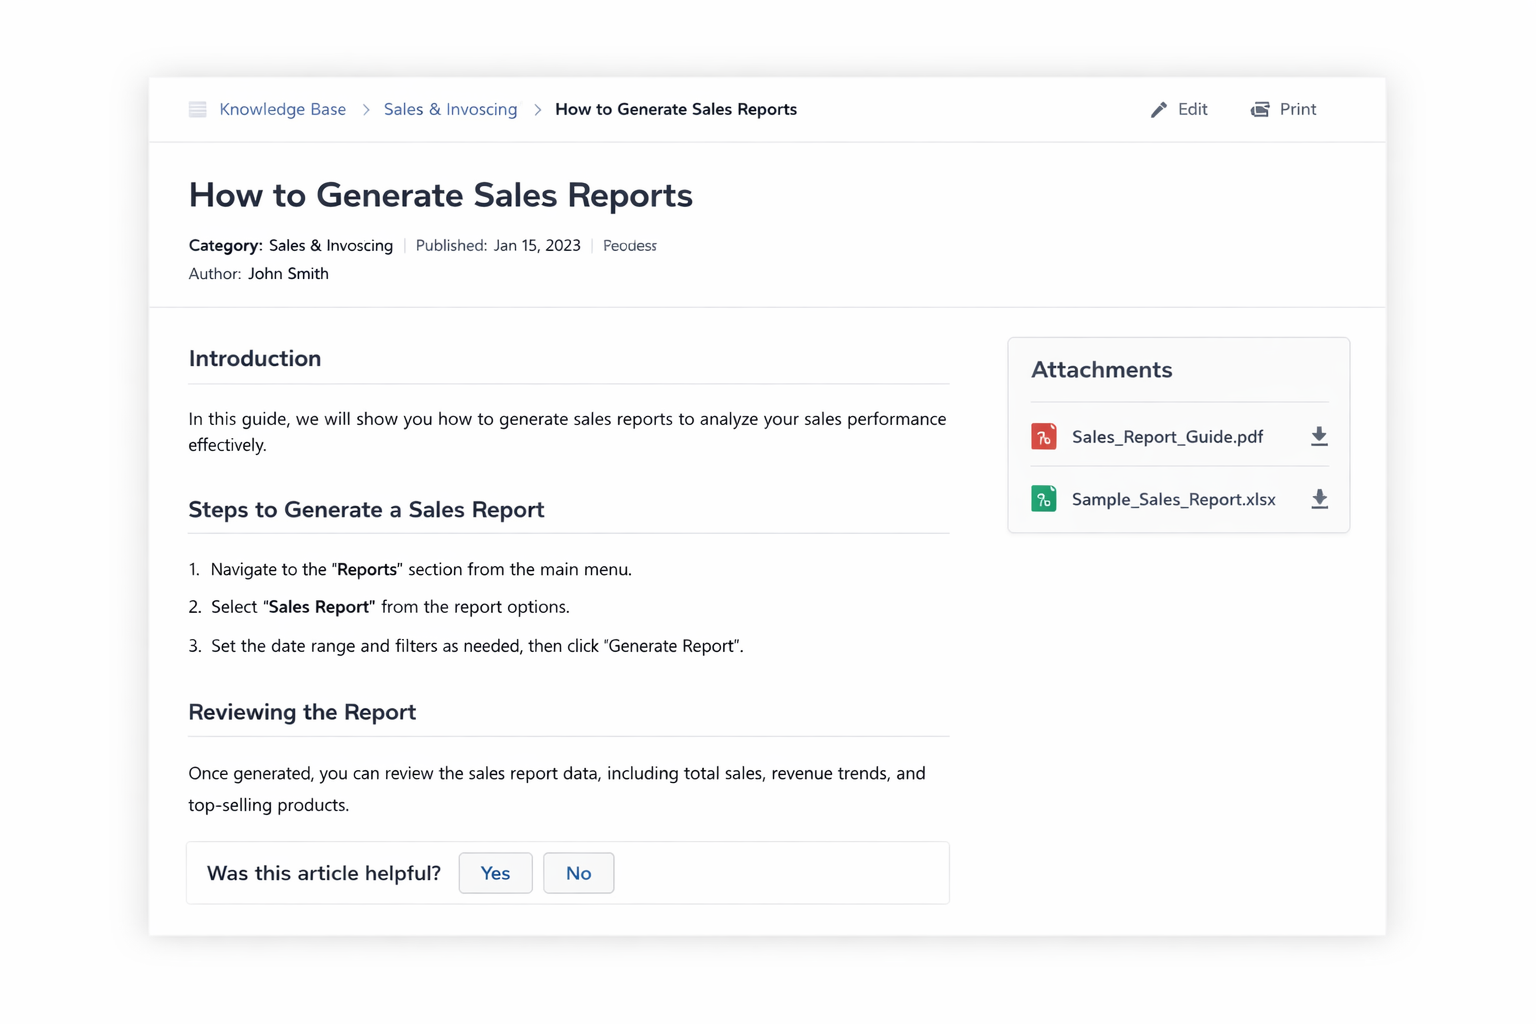Download Sample_Sales_Report.xlsx via its download icon
The height and width of the screenshot is (1024, 1536).
[1319, 498]
